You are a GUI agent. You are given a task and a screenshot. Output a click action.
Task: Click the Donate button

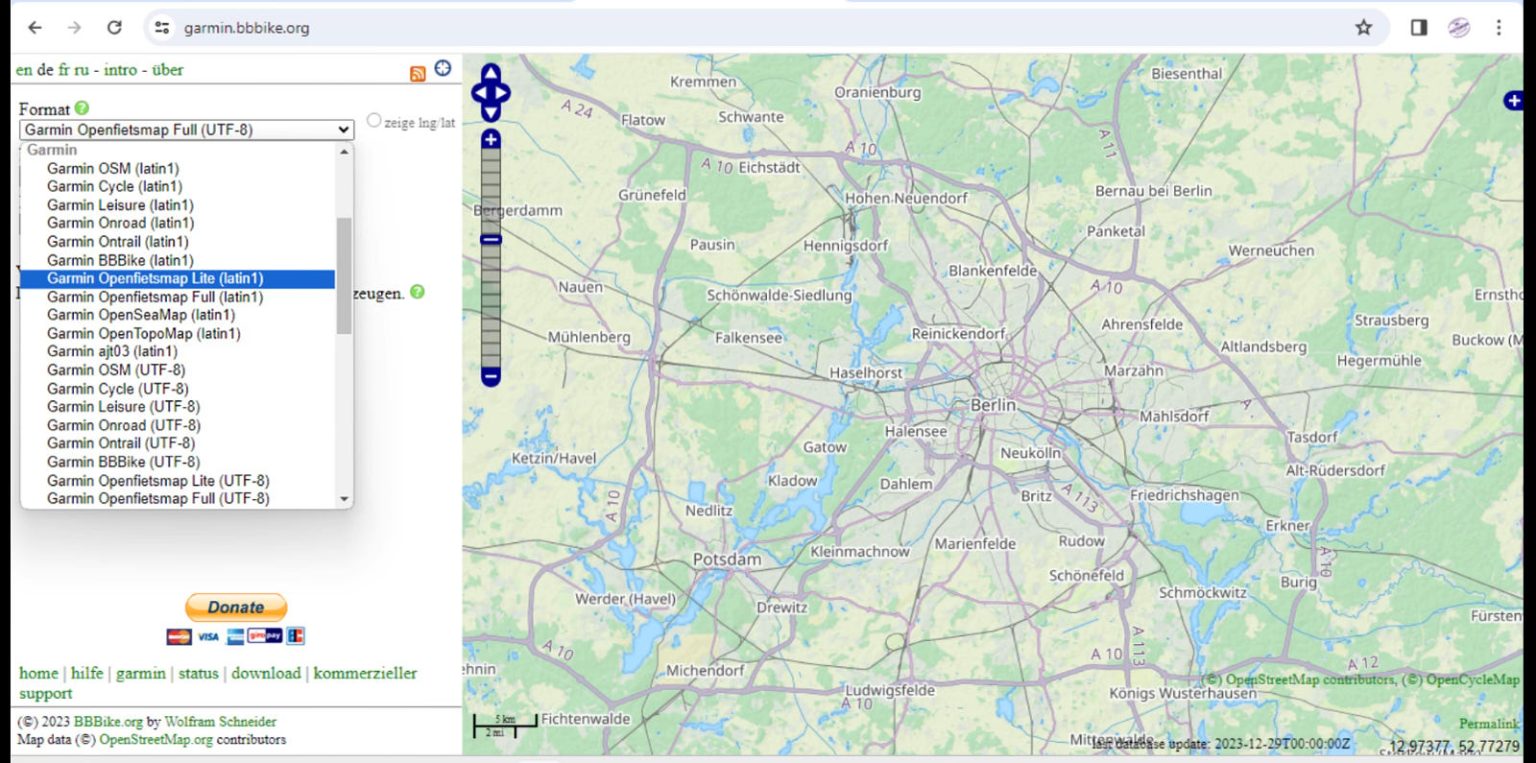[236, 607]
